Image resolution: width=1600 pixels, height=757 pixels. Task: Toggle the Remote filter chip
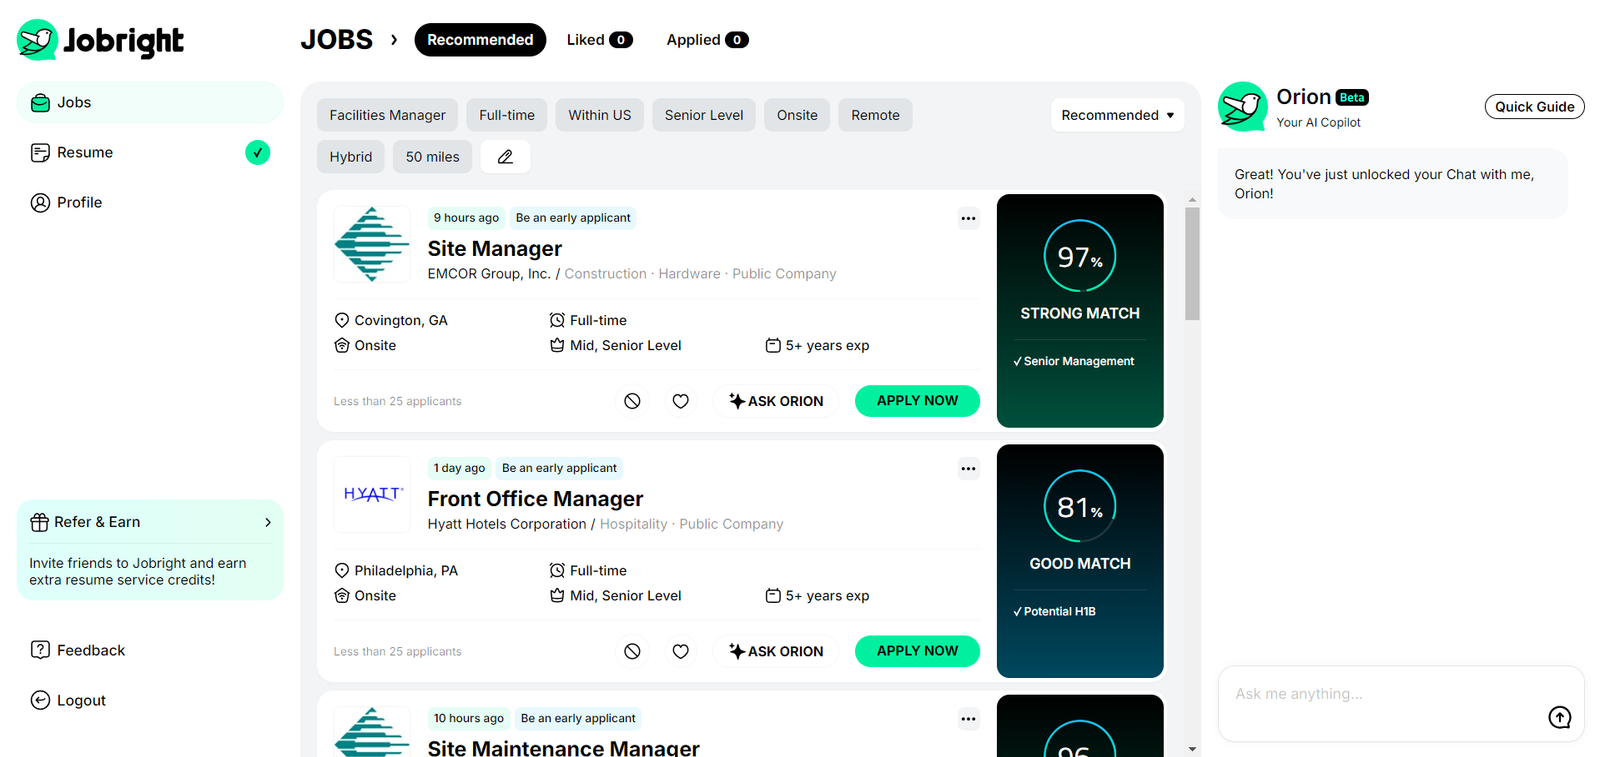click(x=875, y=115)
